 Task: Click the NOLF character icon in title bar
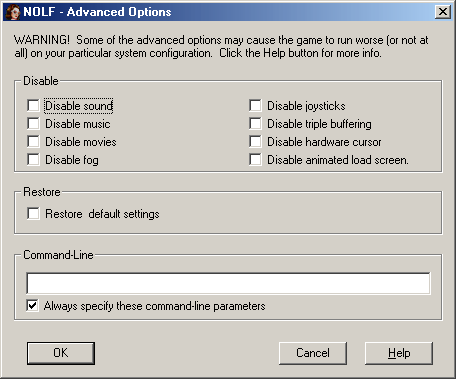(x=13, y=12)
